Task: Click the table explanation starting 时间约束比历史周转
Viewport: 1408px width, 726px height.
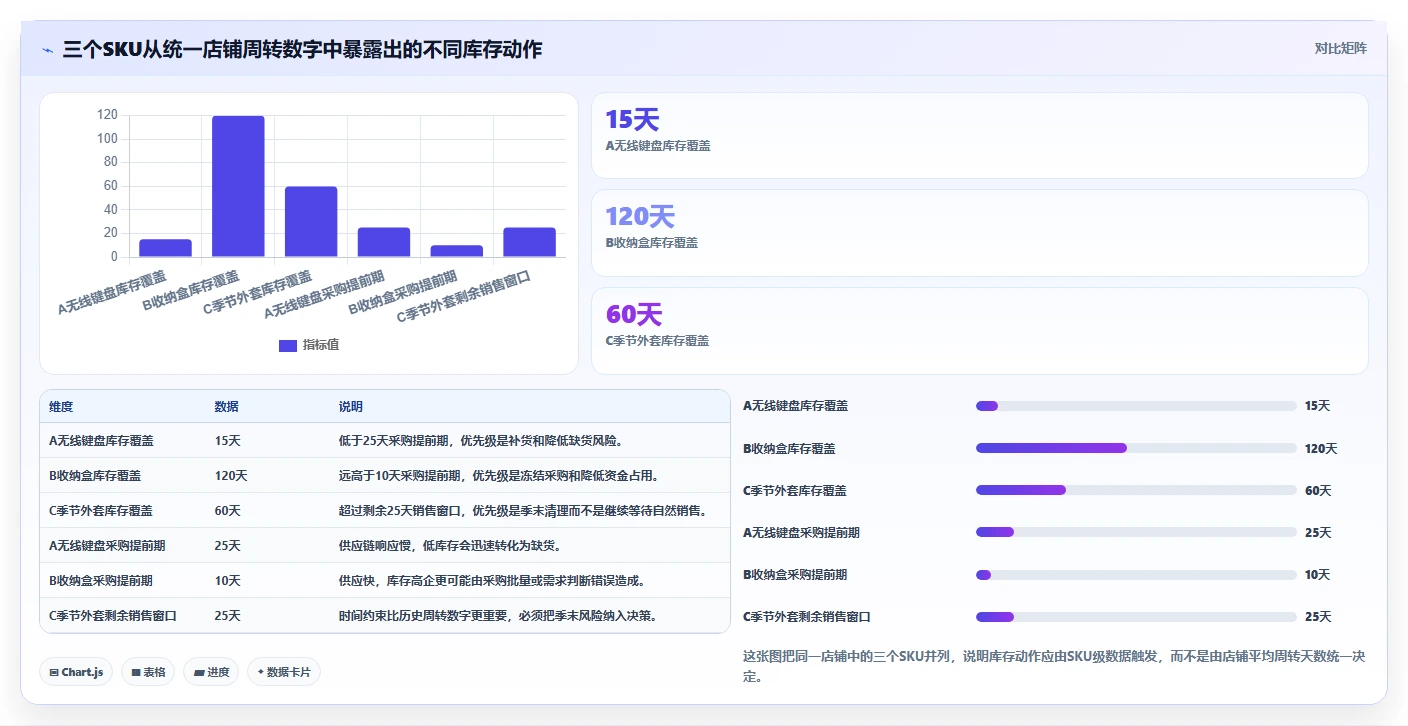Action: click(x=498, y=615)
